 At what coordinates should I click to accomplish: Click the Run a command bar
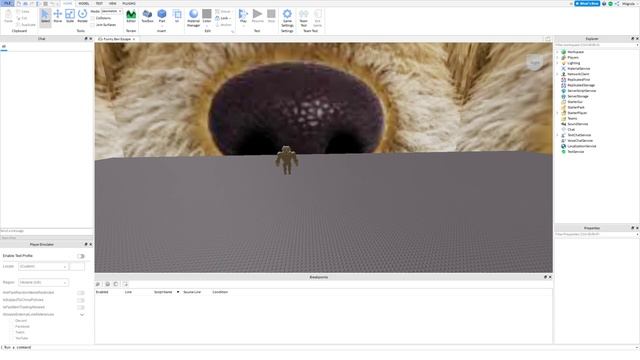point(318,347)
